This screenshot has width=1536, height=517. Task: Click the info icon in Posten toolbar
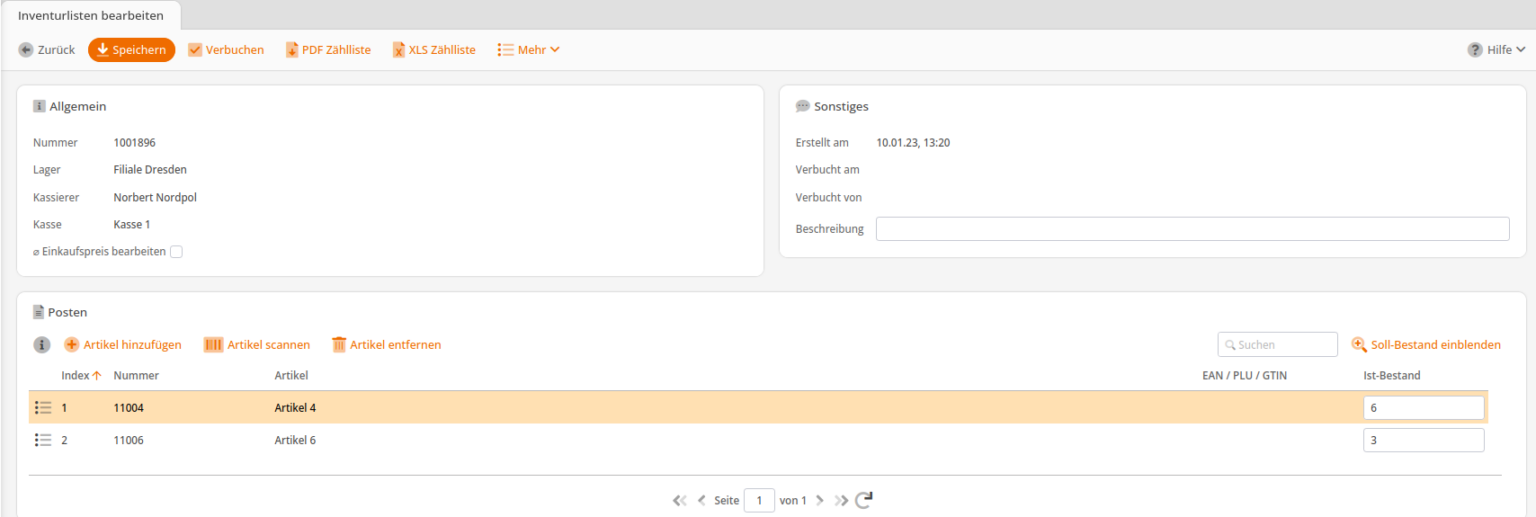point(42,345)
